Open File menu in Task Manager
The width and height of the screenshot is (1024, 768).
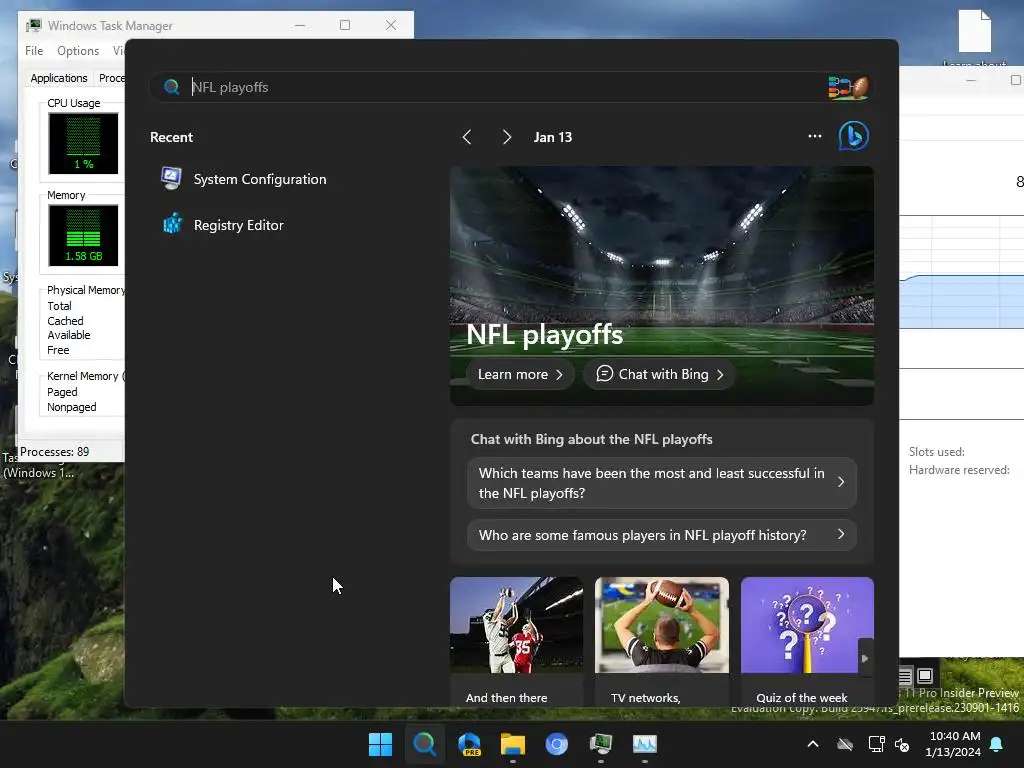(x=34, y=50)
